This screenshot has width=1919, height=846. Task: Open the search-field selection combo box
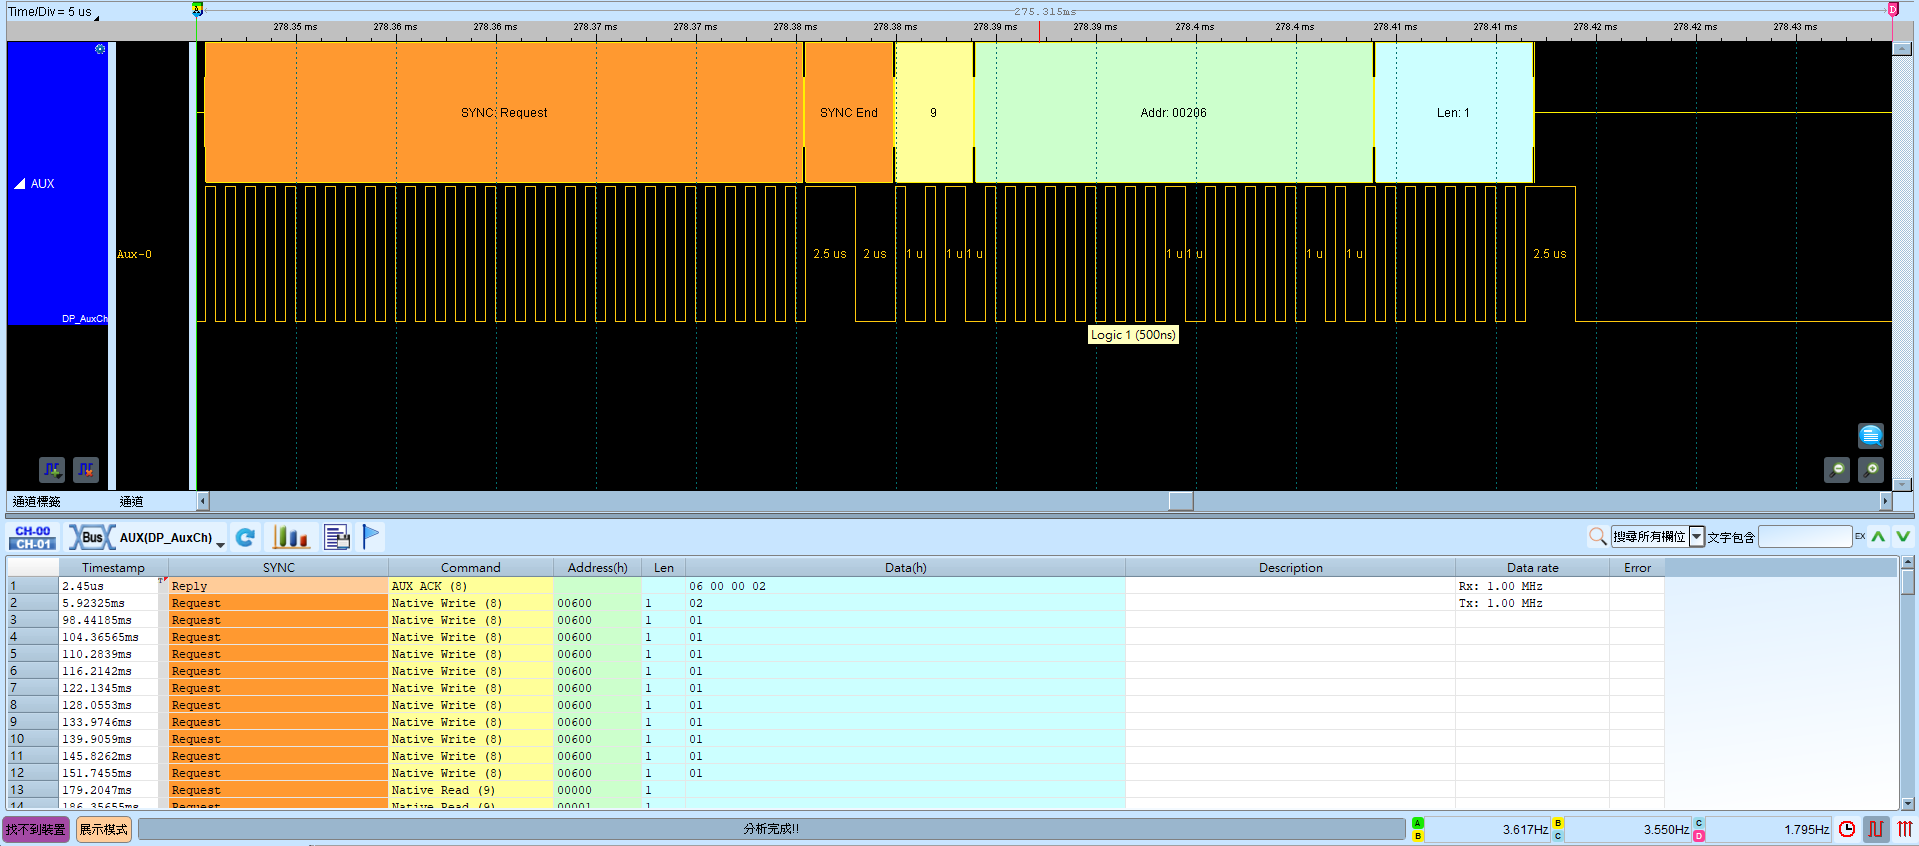coord(1657,537)
